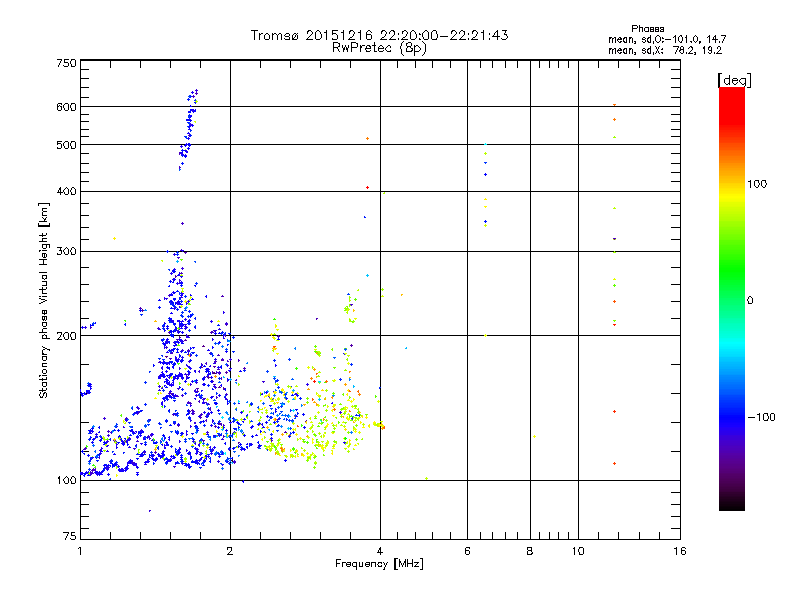Click the x-axis '1' tick label
Image resolution: width=800 pixels, height=600 pixels.
click(80, 551)
